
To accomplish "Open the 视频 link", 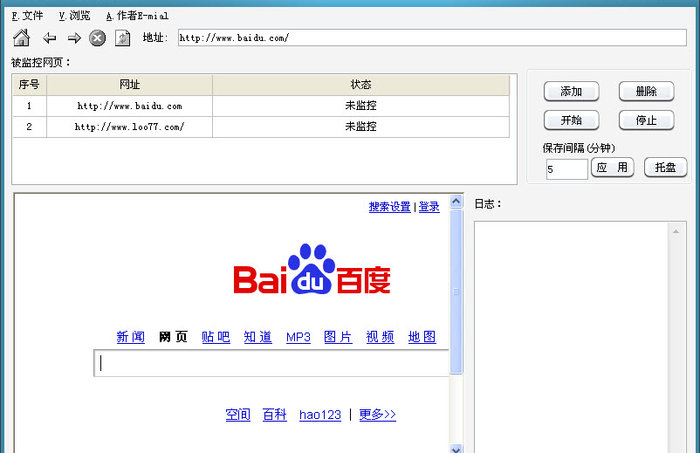I will point(380,337).
